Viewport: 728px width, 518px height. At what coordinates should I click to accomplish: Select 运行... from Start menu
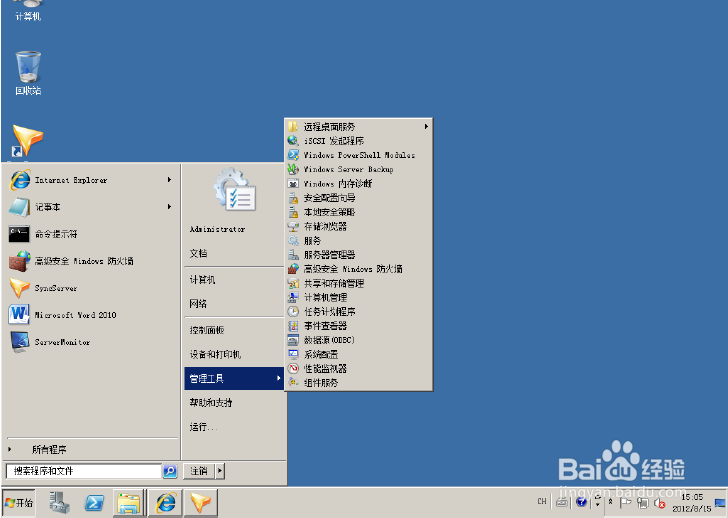[x=203, y=427]
